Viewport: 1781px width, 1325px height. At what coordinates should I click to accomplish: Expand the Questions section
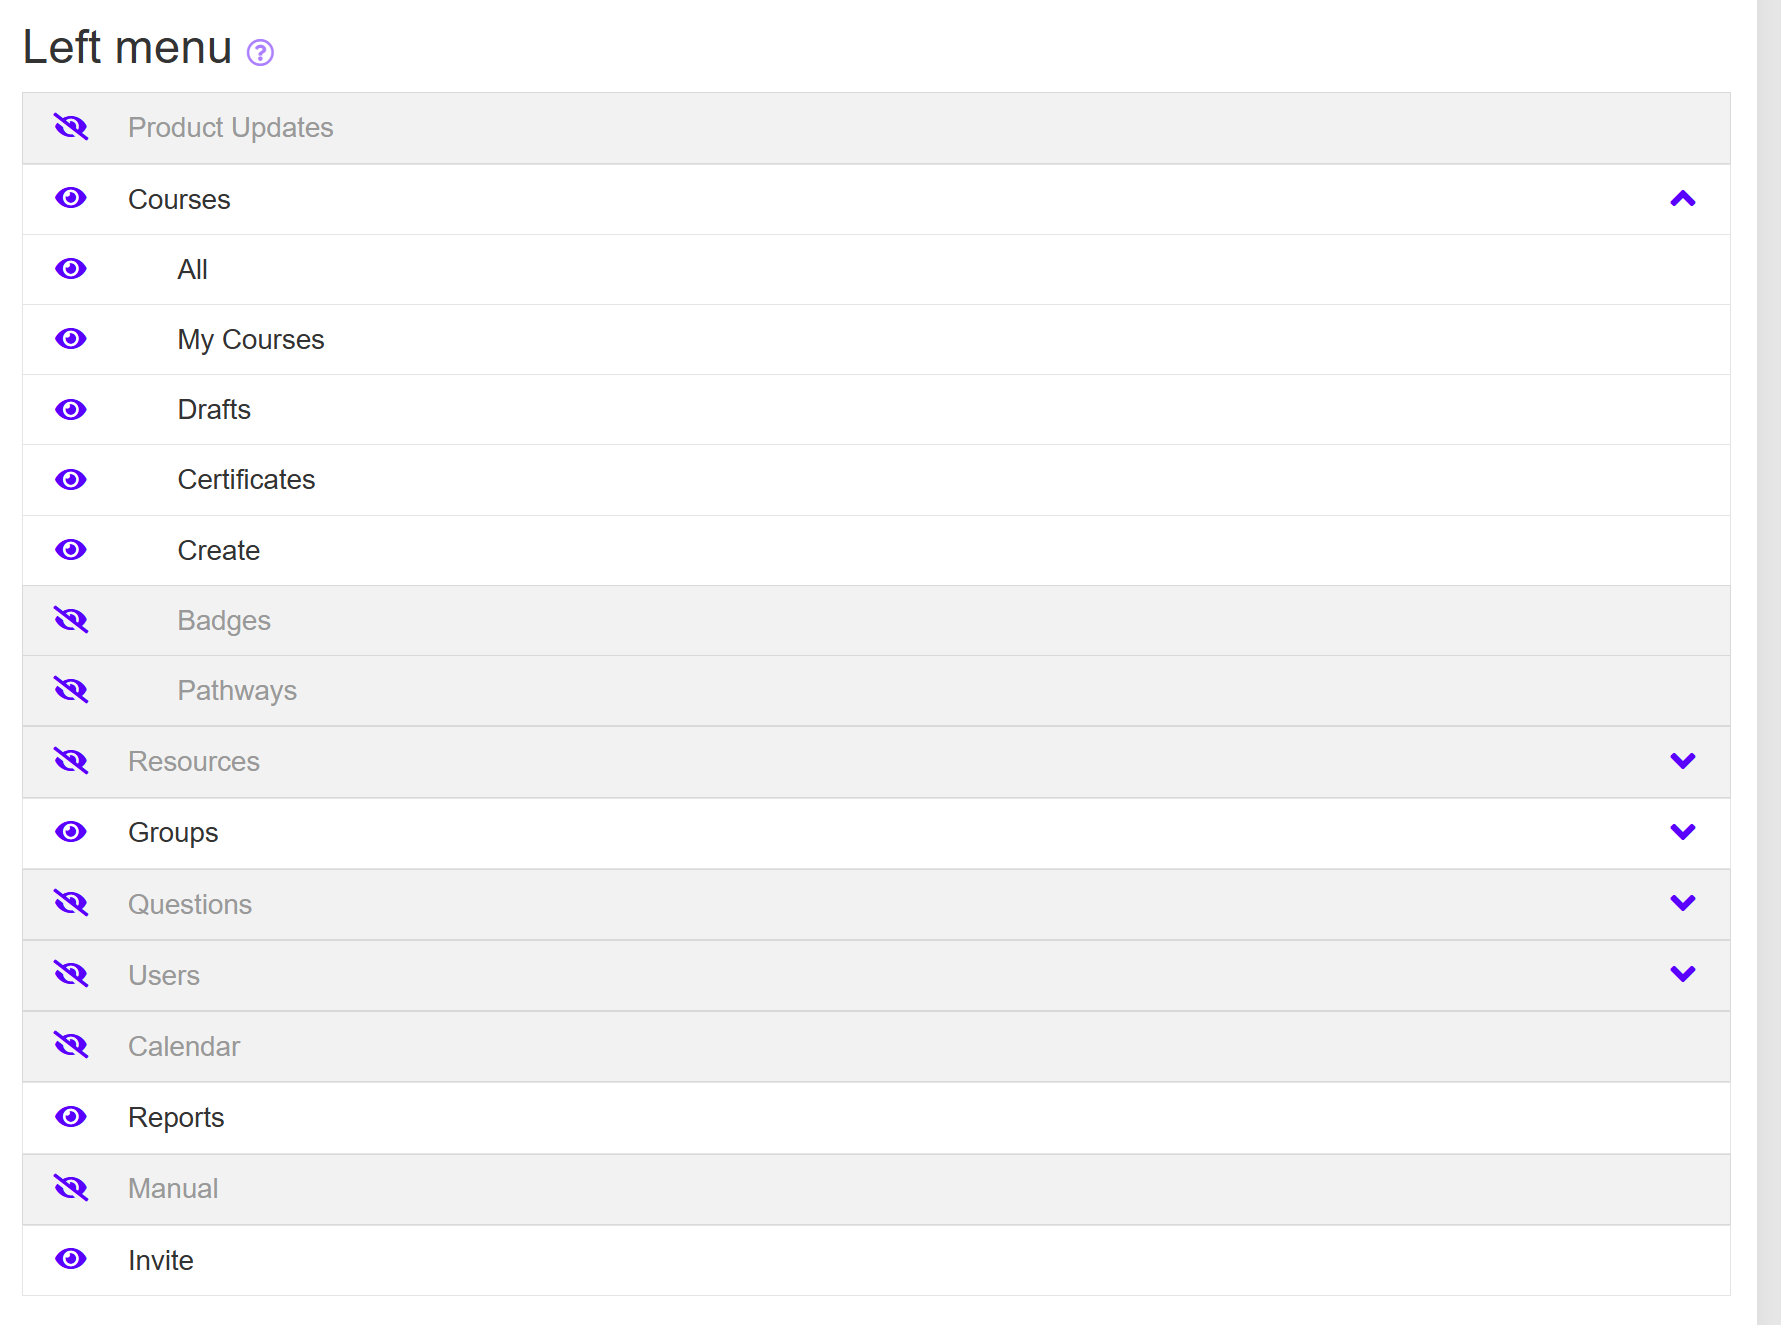tap(1682, 903)
